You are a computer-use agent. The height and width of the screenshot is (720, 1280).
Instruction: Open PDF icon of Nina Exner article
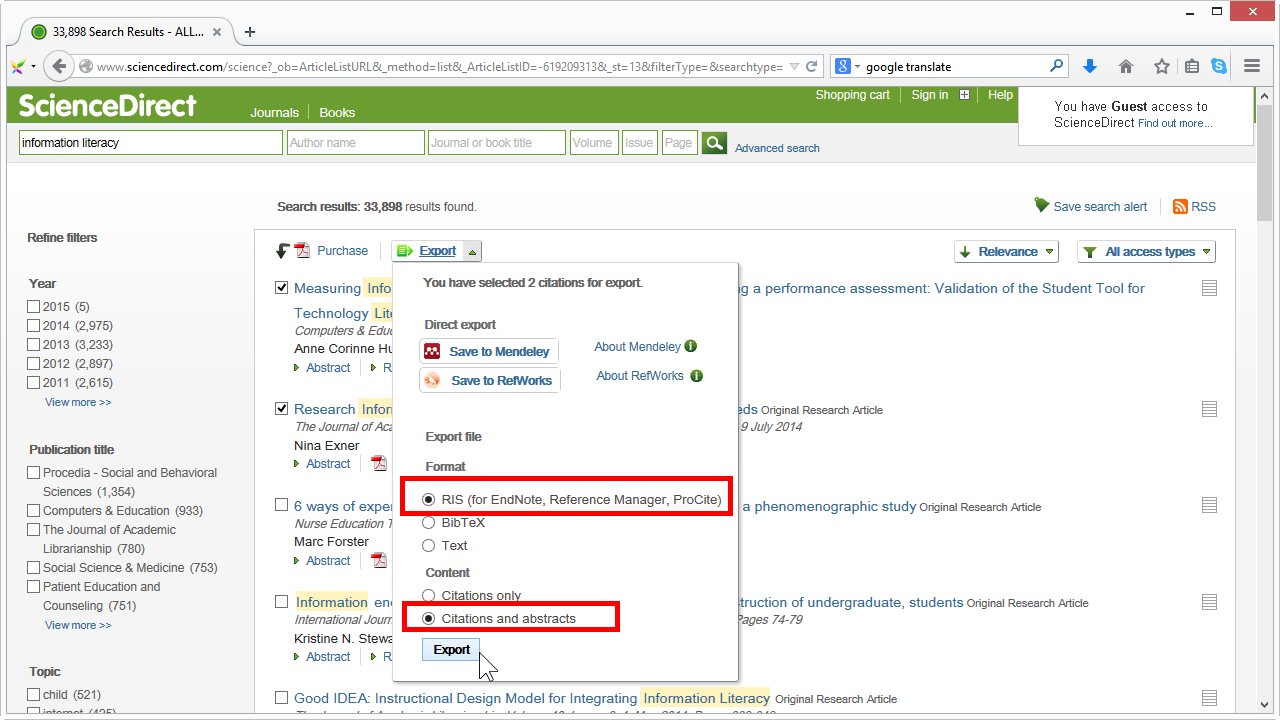[379, 463]
